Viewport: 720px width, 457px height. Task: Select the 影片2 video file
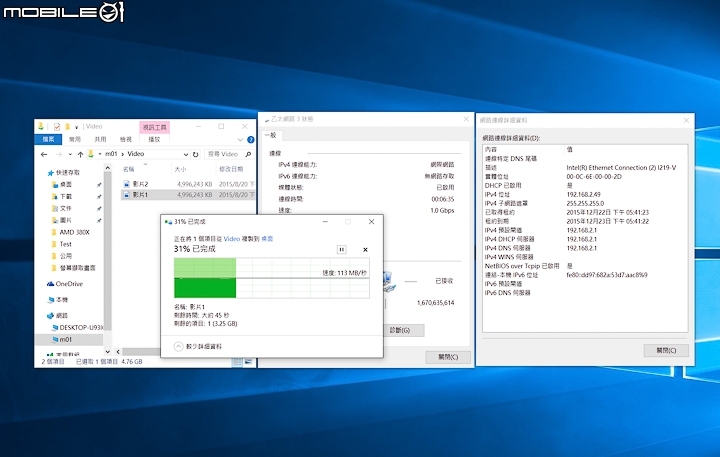tap(141, 184)
